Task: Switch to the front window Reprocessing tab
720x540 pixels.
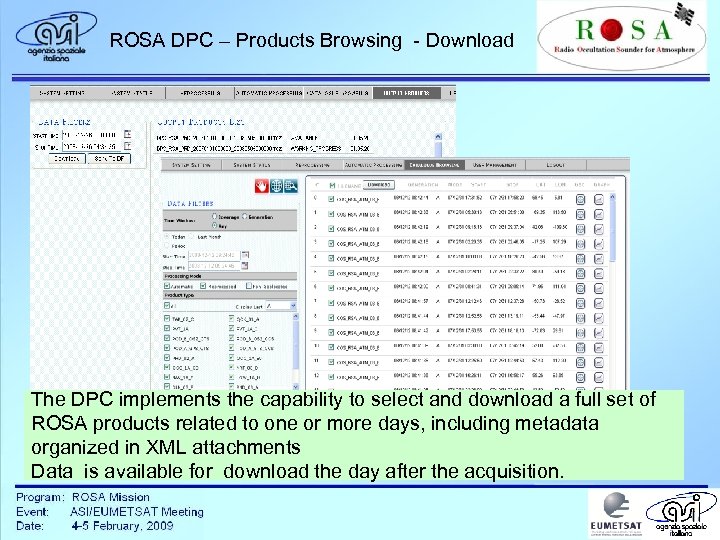Action: [x=312, y=165]
